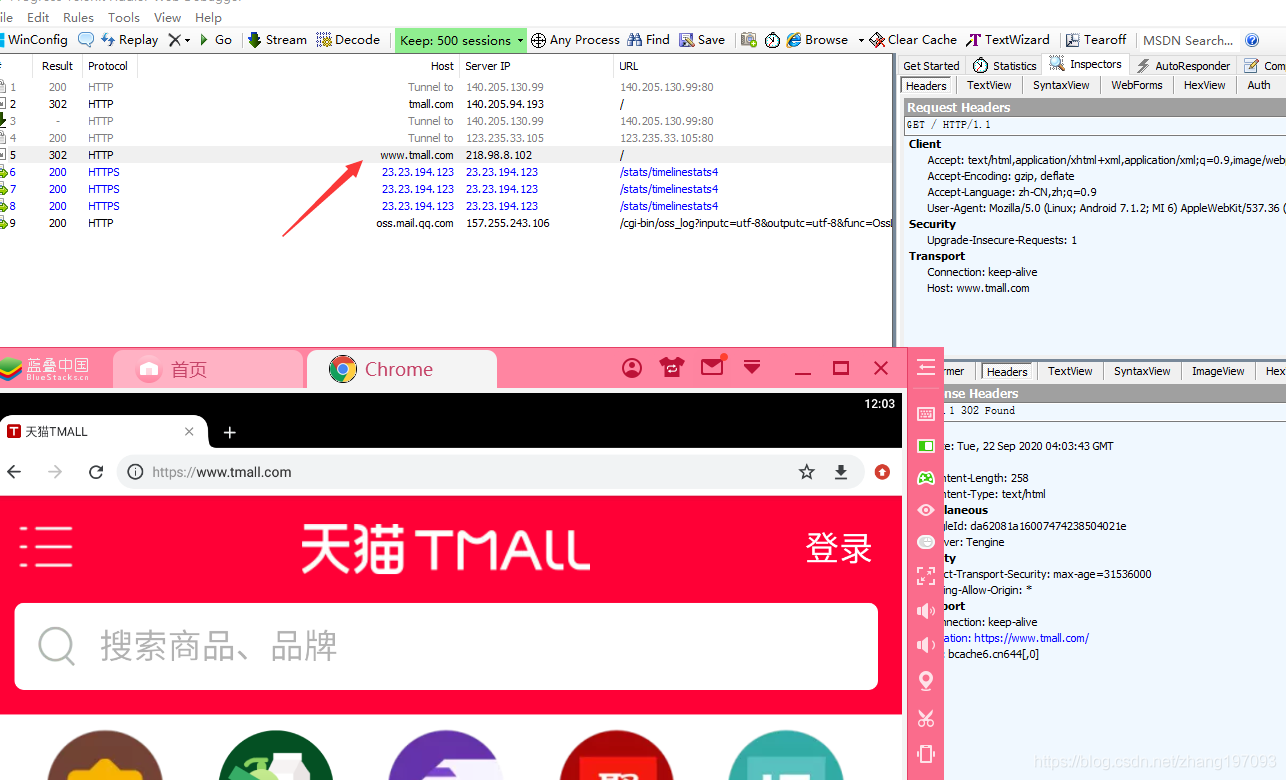Viewport: 1286px width, 780px height.
Task: Open Fiddler help question-mark icon
Action: 1252,41
